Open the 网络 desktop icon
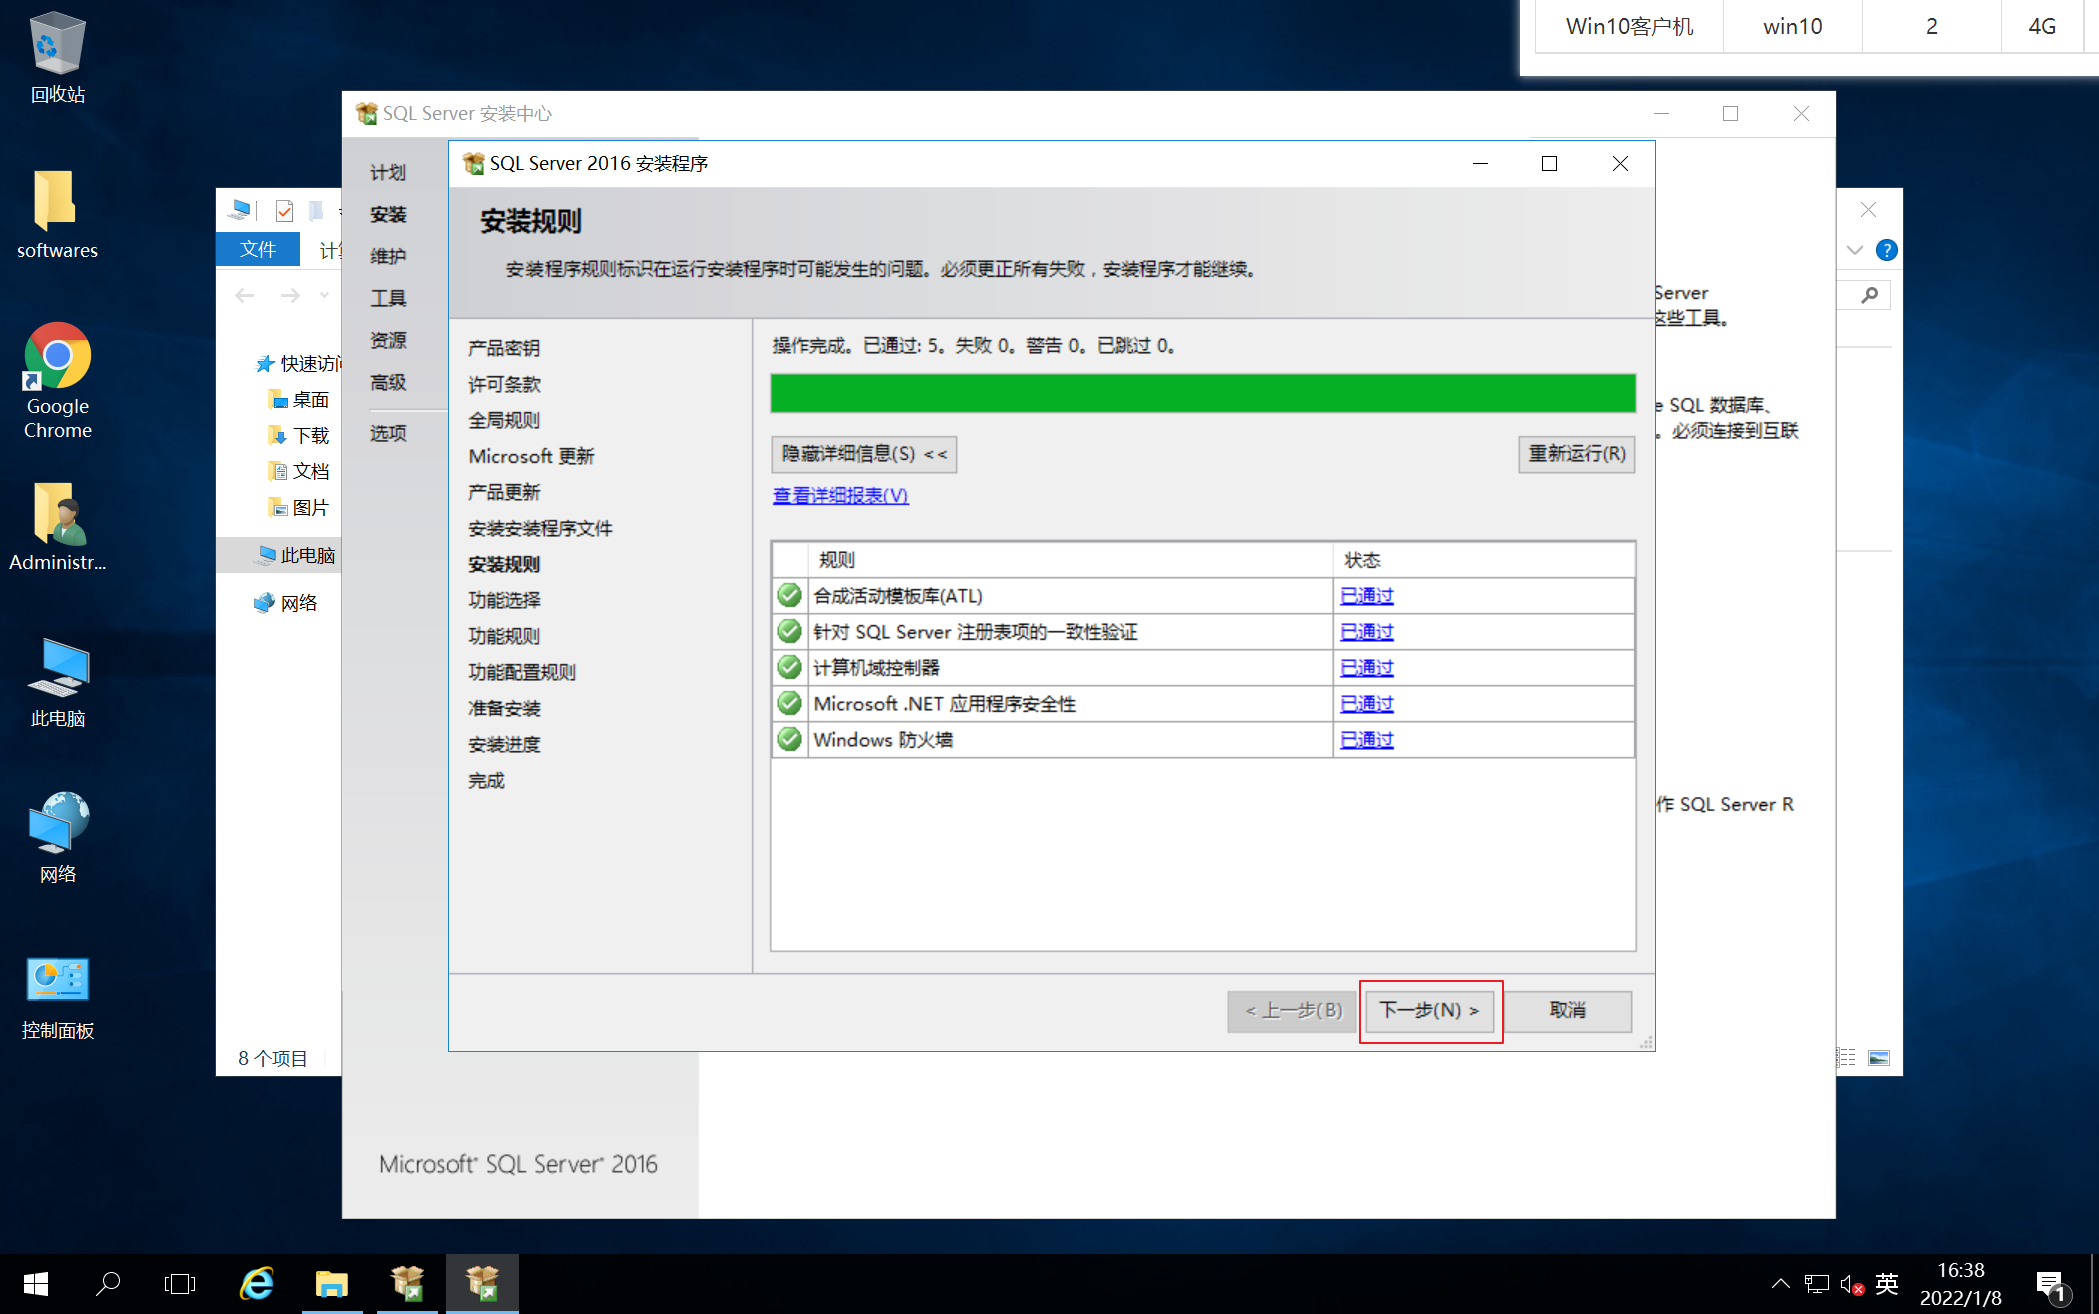This screenshot has height=1314, width=2099. [x=57, y=838]
